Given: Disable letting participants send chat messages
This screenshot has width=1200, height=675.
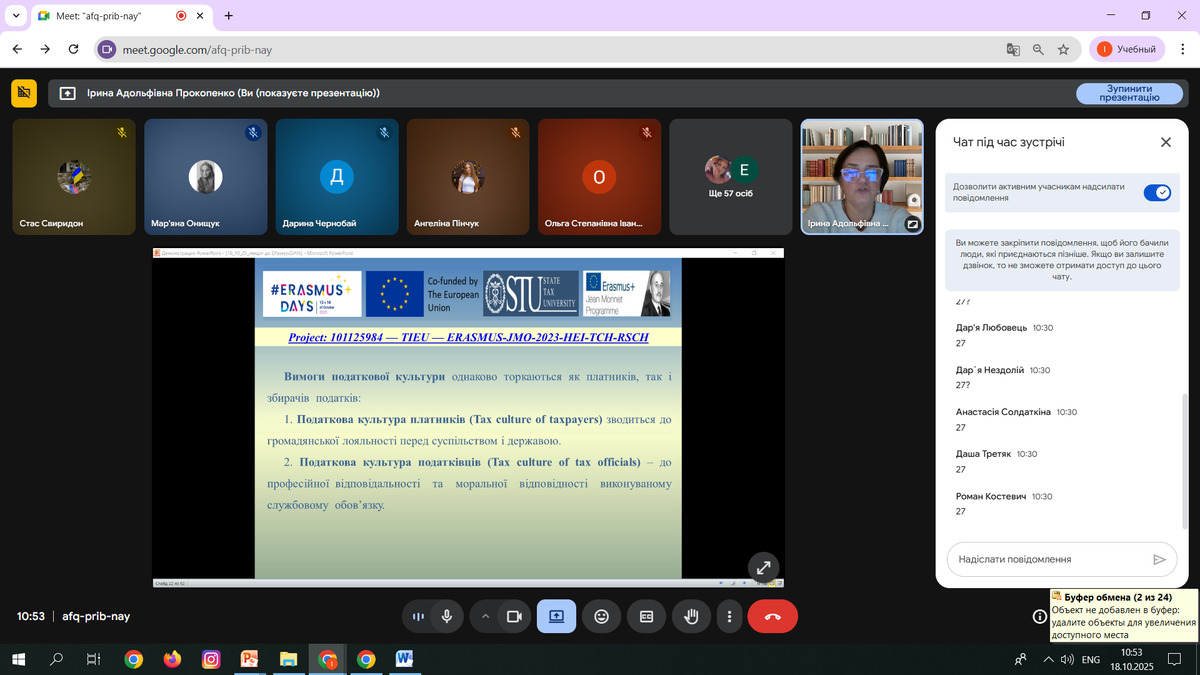Looking at the screenshot, I should [x=1156, y=192].
